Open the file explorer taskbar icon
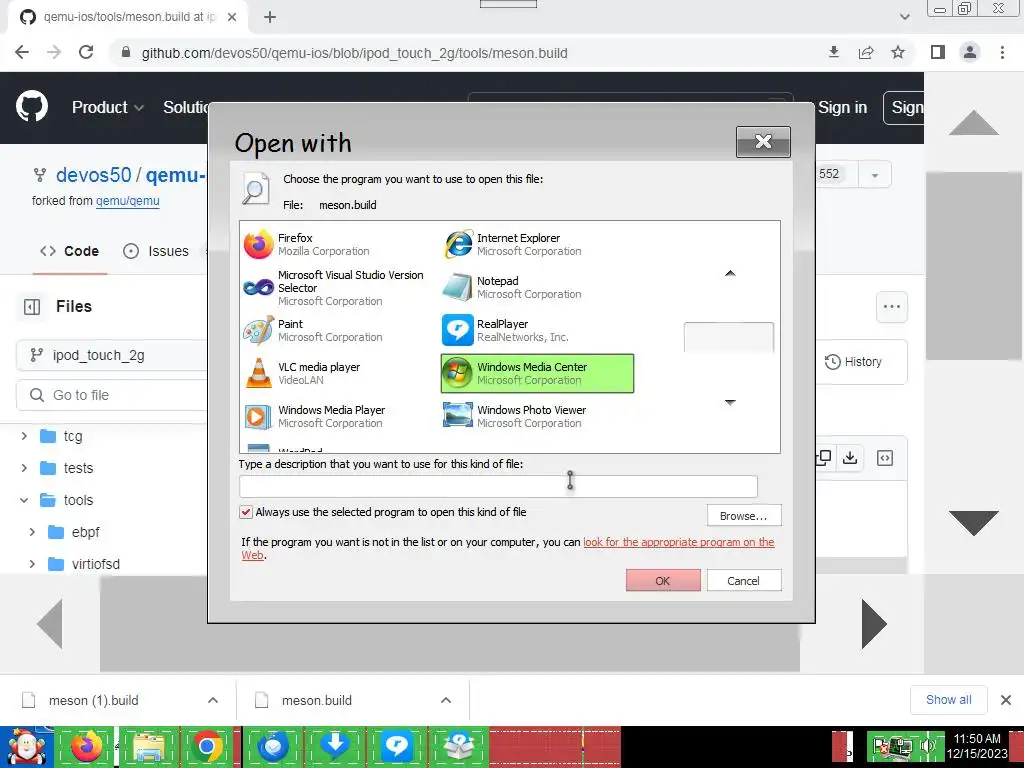 click(148, 746)
